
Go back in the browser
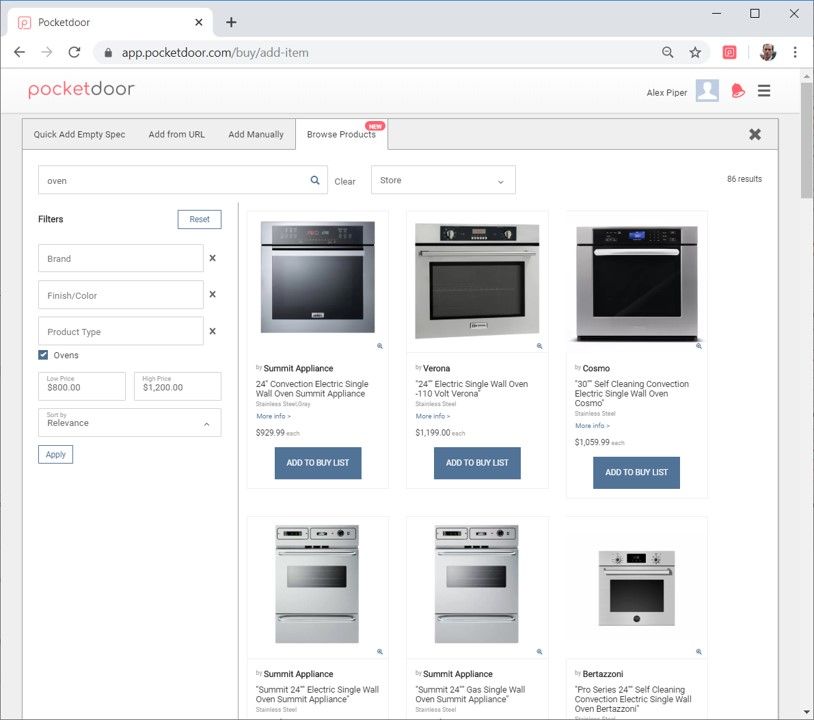19,52
